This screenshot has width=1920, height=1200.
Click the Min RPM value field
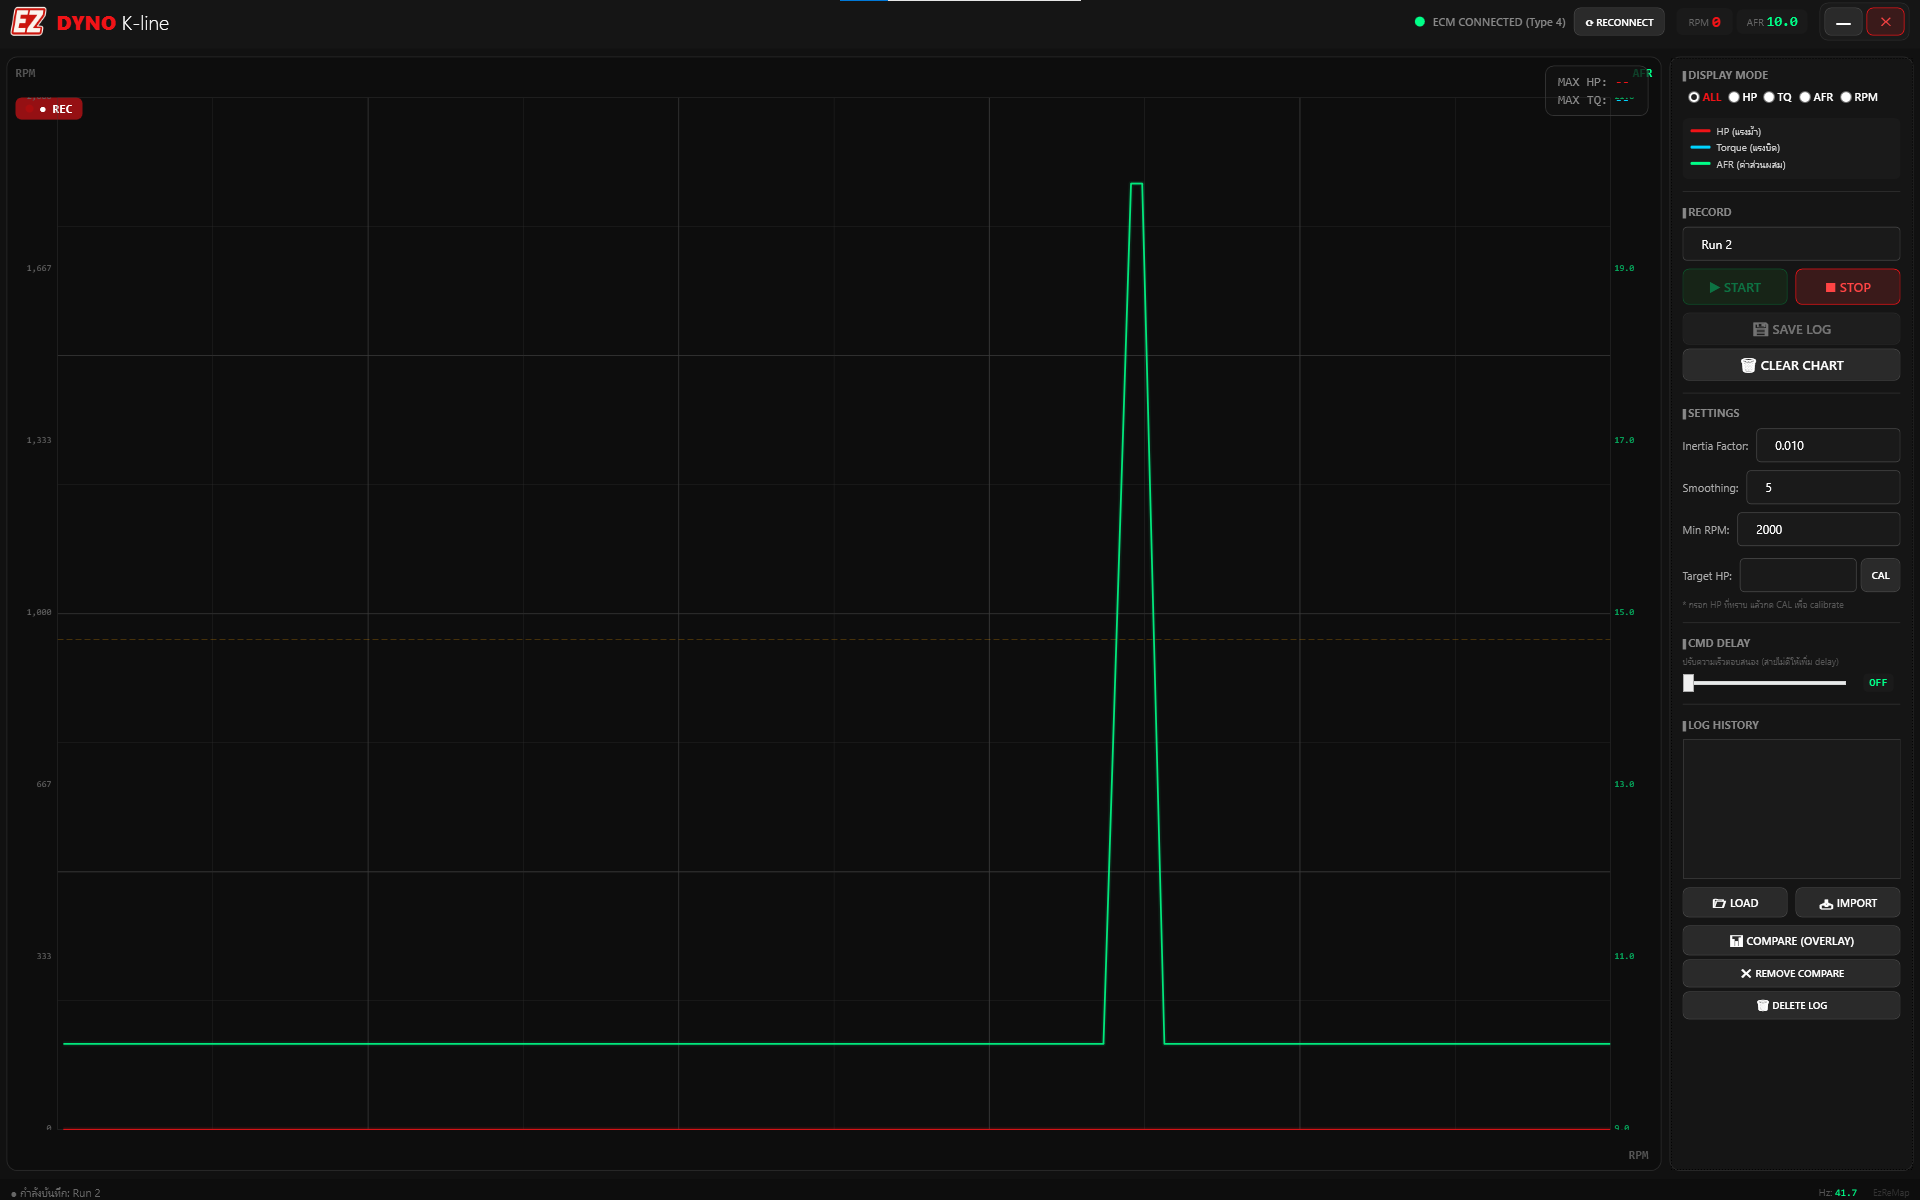point(1819,529)
